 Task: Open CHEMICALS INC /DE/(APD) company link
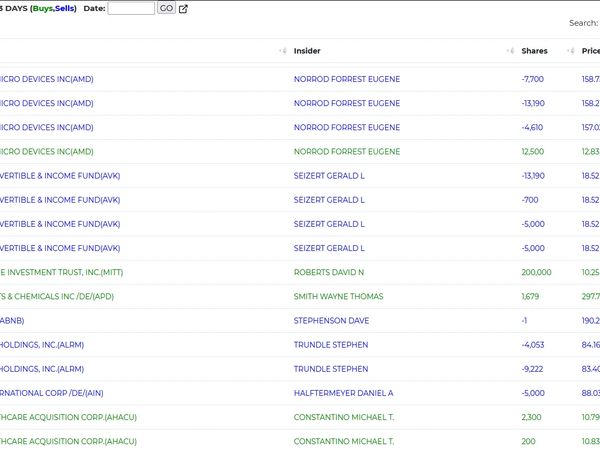tap(57, 296)
